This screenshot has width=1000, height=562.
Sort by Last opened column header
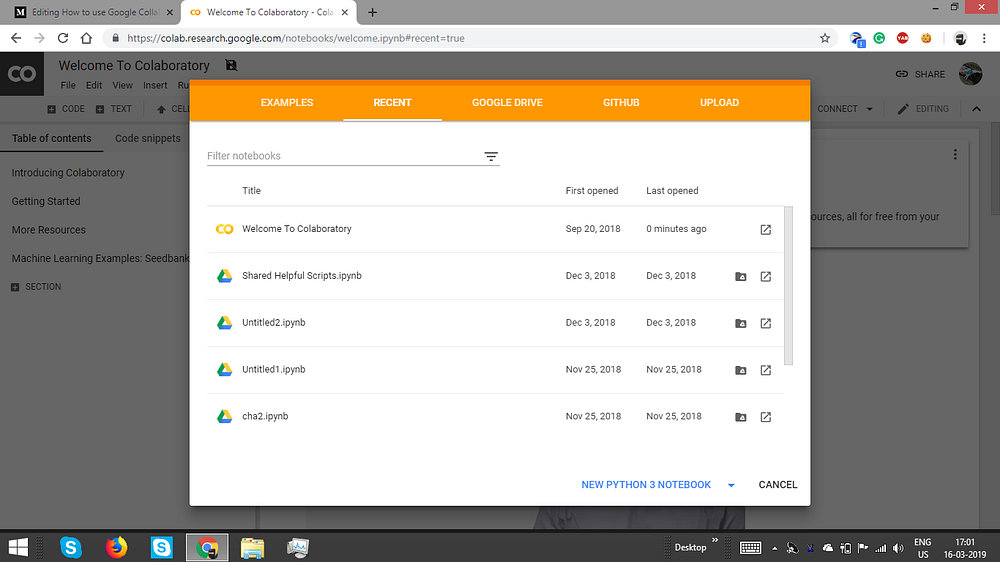[x=672, y=191]
